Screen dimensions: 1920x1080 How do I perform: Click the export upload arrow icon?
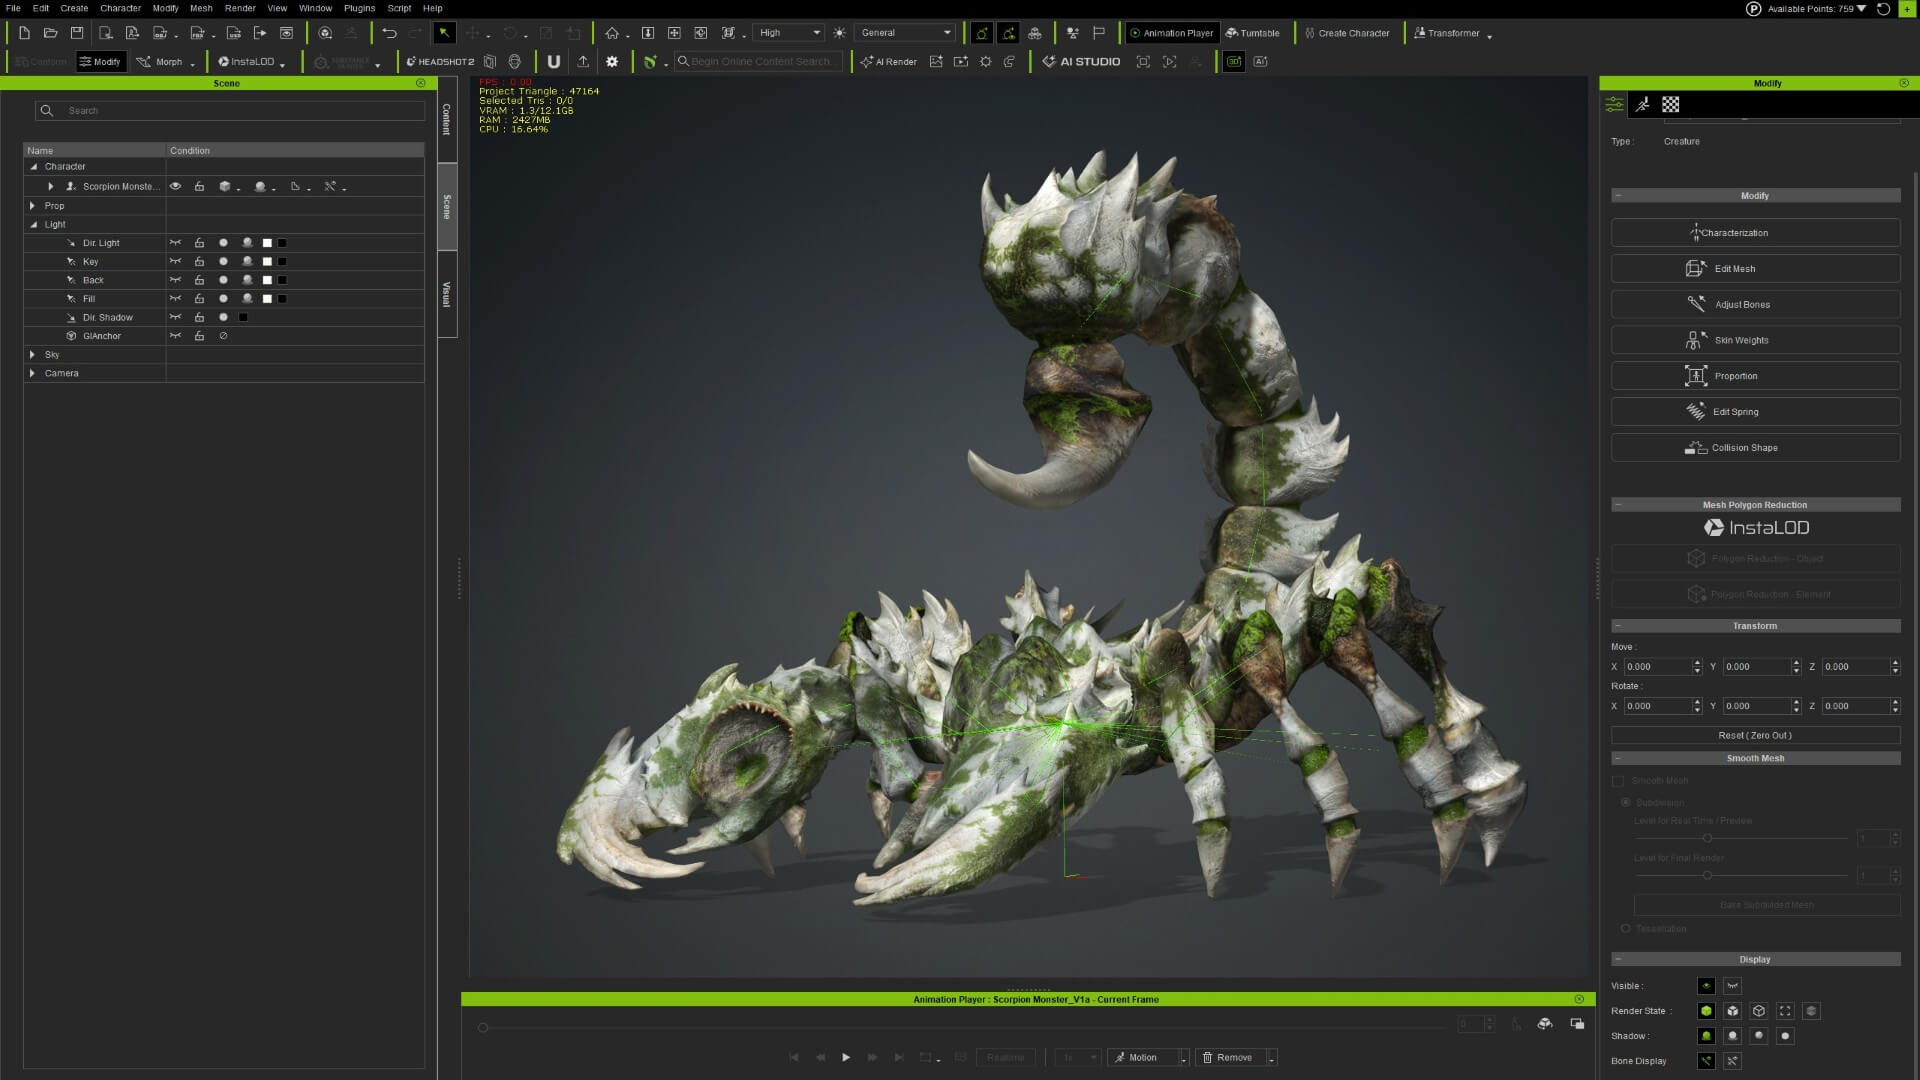click(x=583, y=62)
